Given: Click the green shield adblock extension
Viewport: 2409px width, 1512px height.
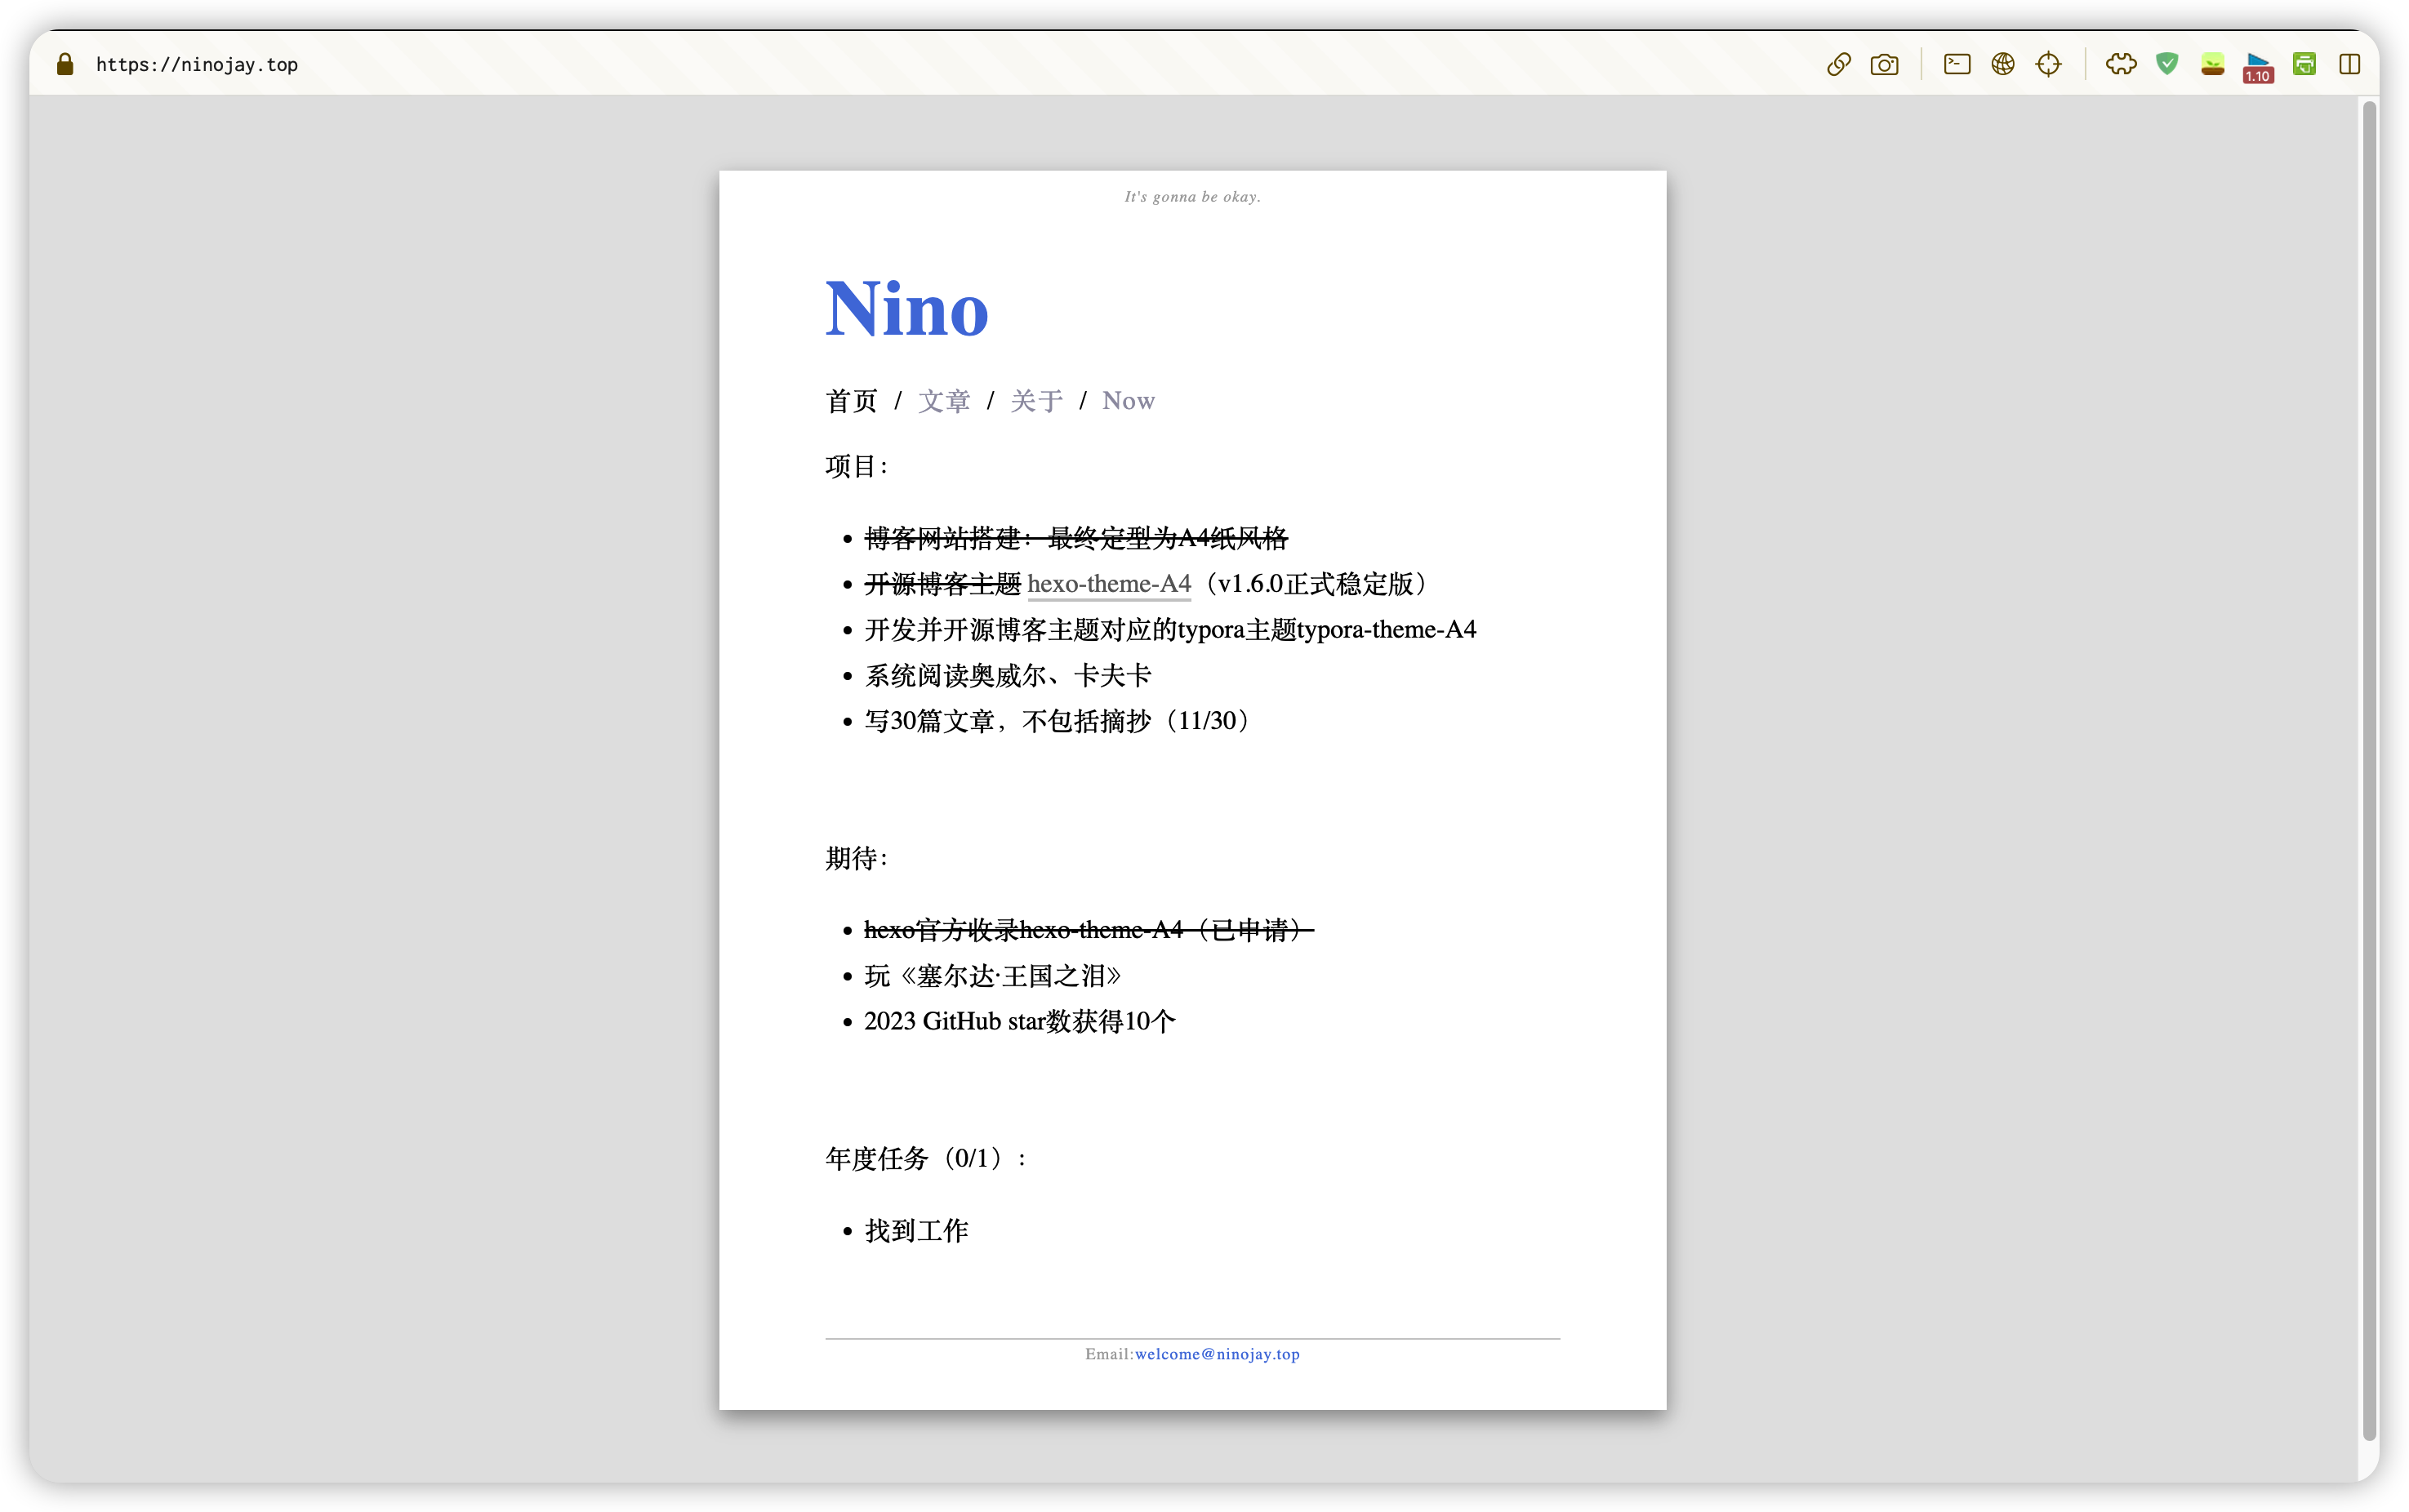Looking at the screenshot, I should 2167,64.
